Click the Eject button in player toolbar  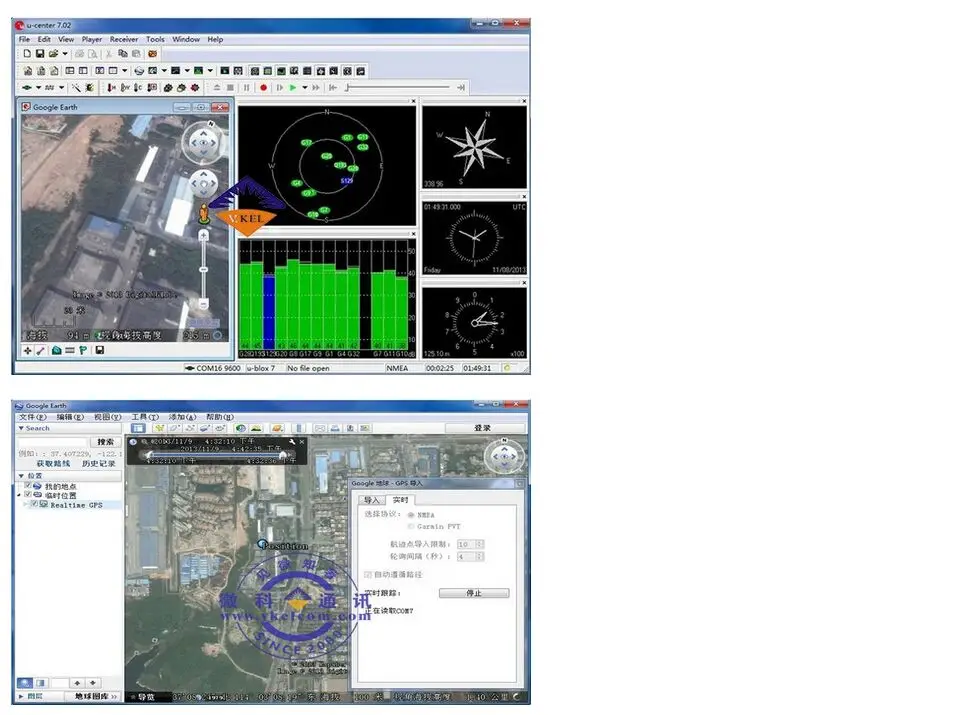(217, 88)
